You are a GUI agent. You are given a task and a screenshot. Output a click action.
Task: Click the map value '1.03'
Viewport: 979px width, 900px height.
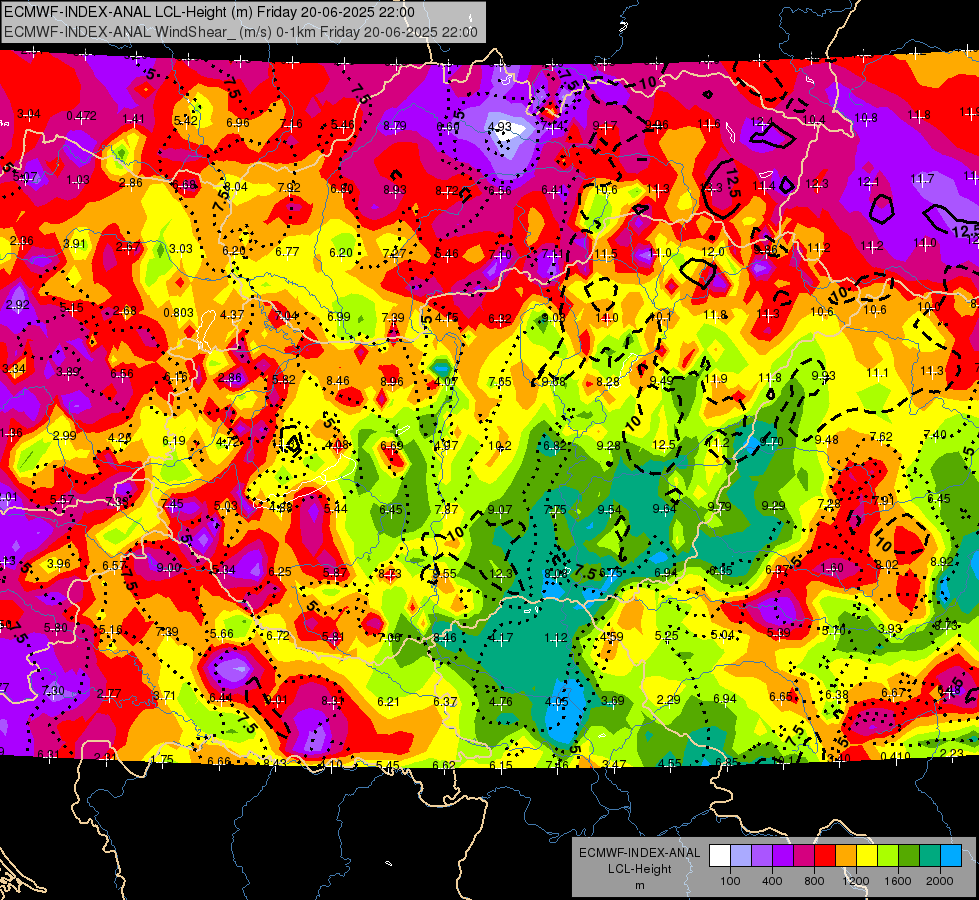78,180
